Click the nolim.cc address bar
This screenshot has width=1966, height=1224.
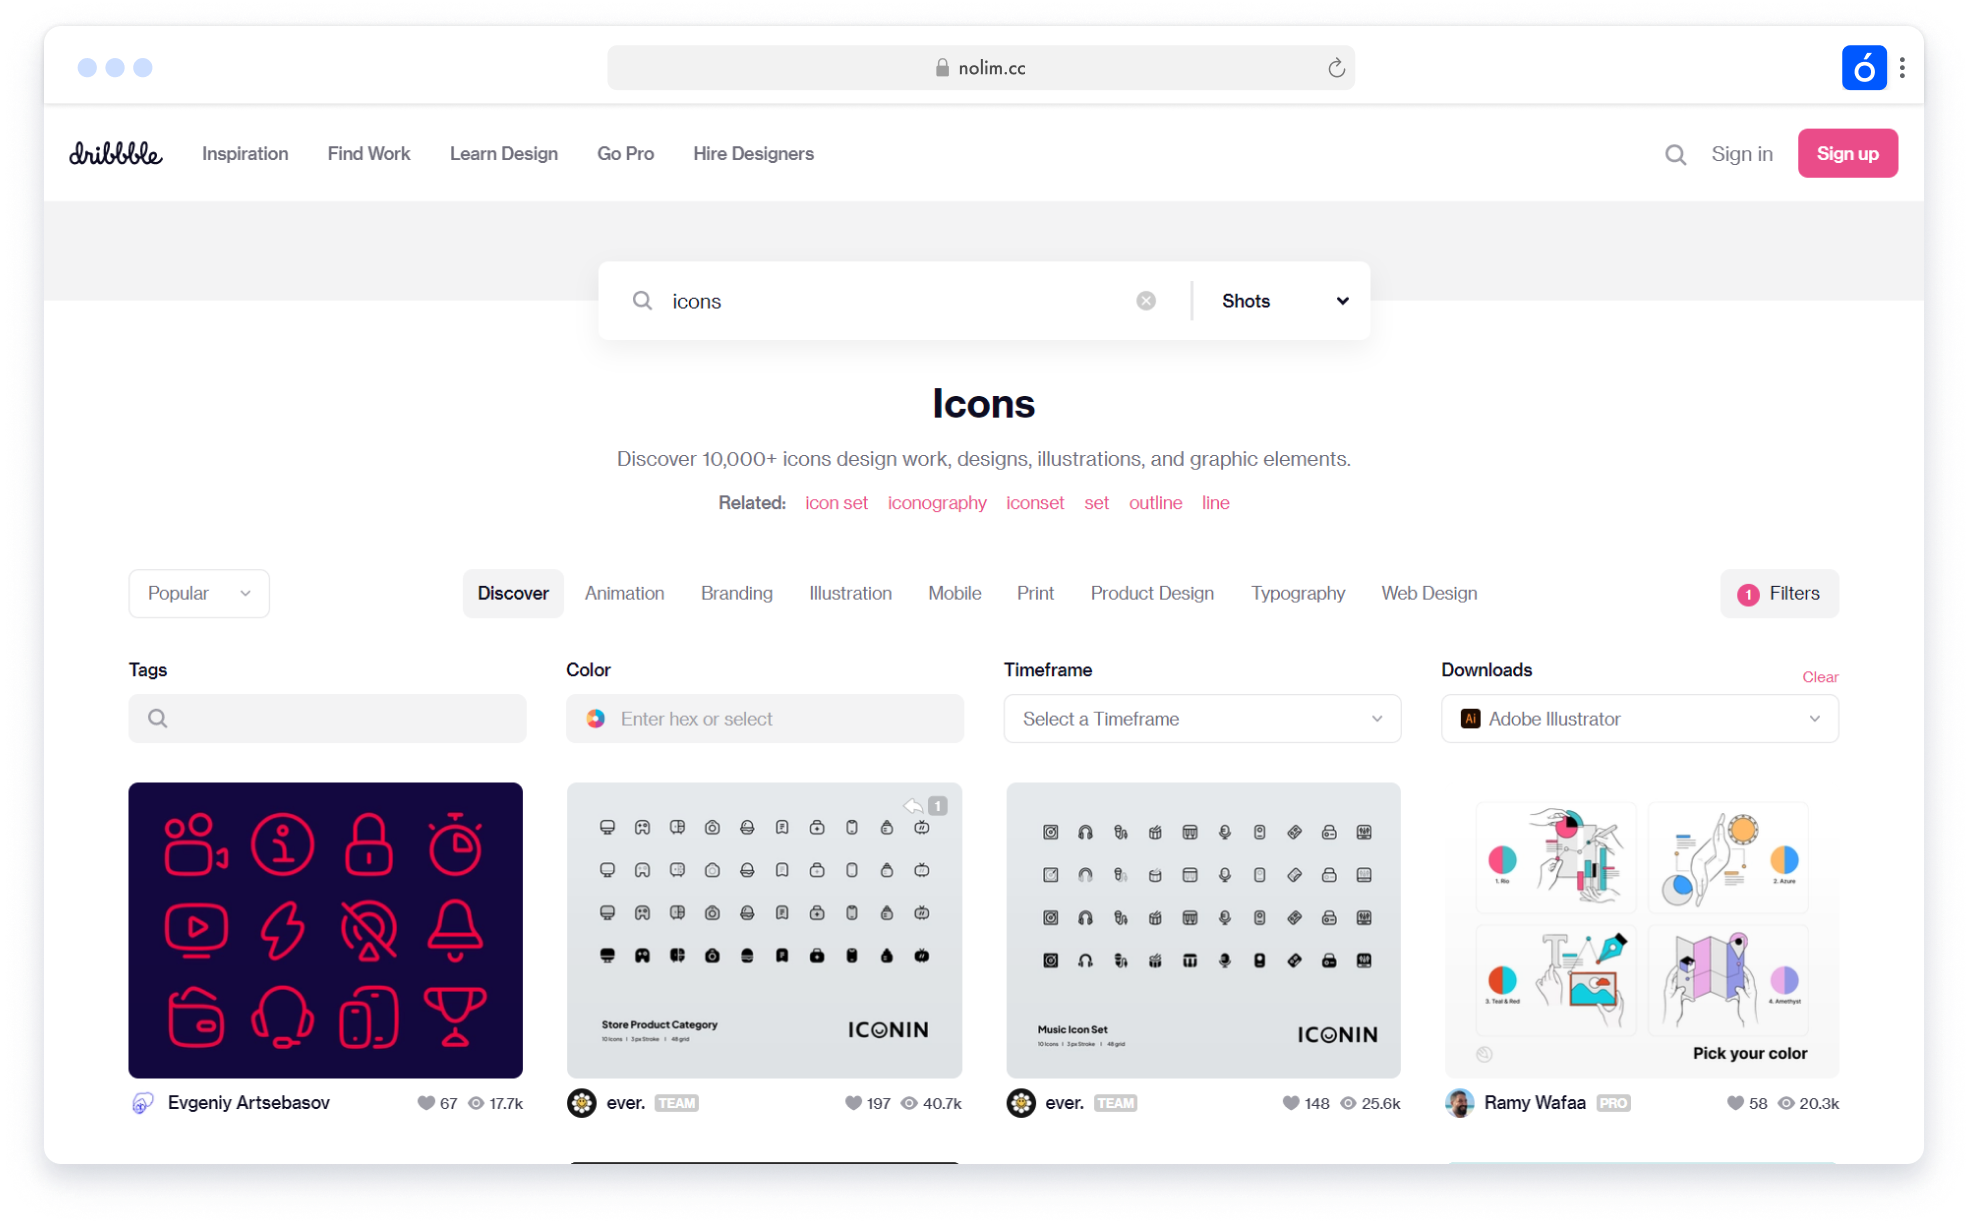tap(980, 68)
